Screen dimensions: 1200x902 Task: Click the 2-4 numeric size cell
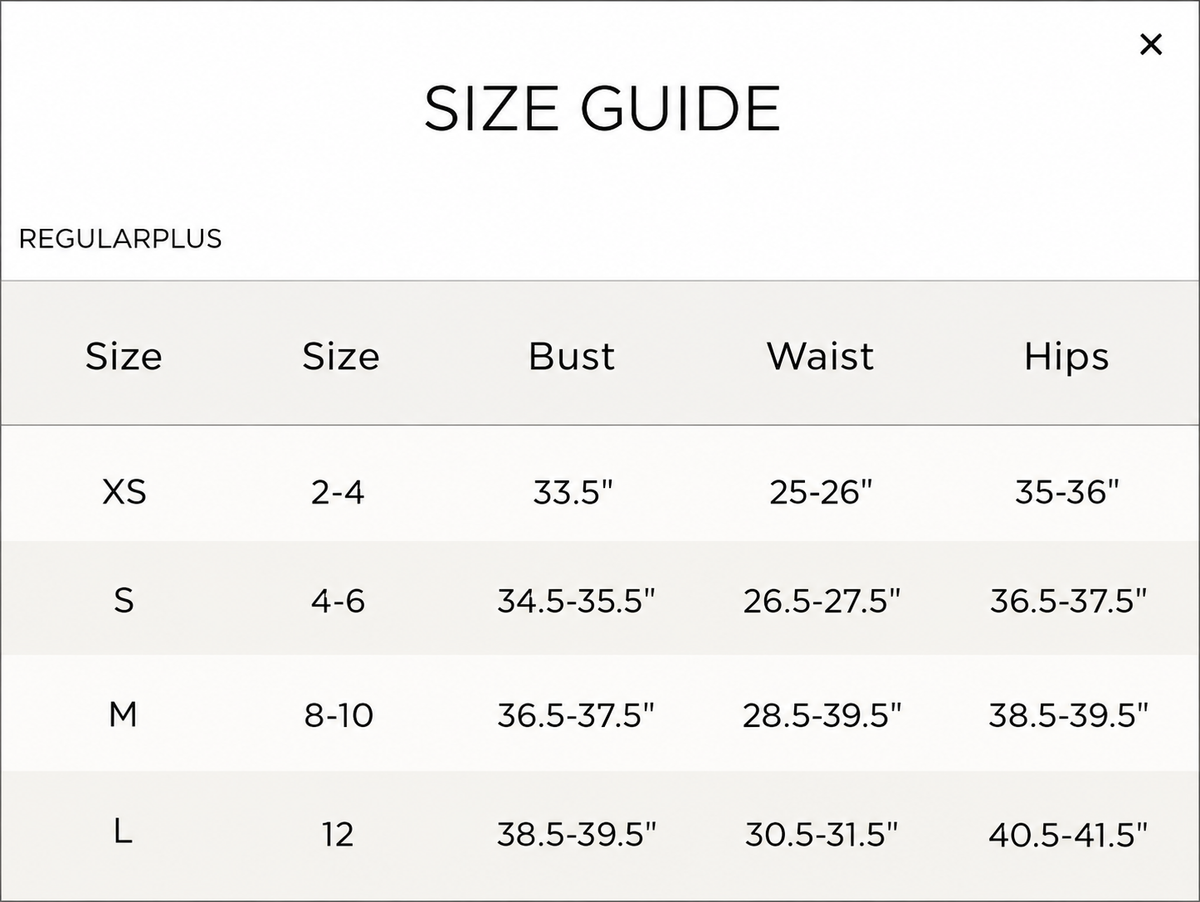338,492
